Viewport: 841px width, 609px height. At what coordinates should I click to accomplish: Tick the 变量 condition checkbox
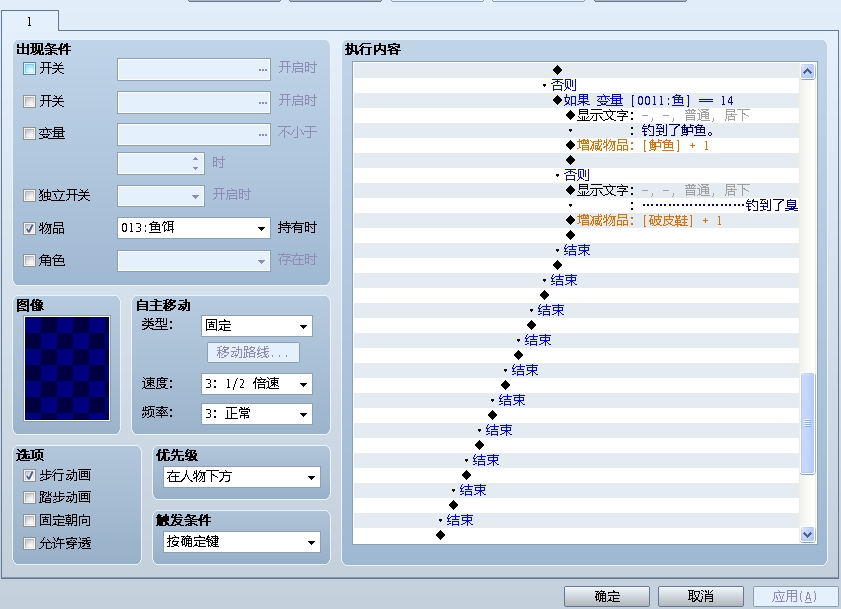pyautogui.click(x=29, y=133)
